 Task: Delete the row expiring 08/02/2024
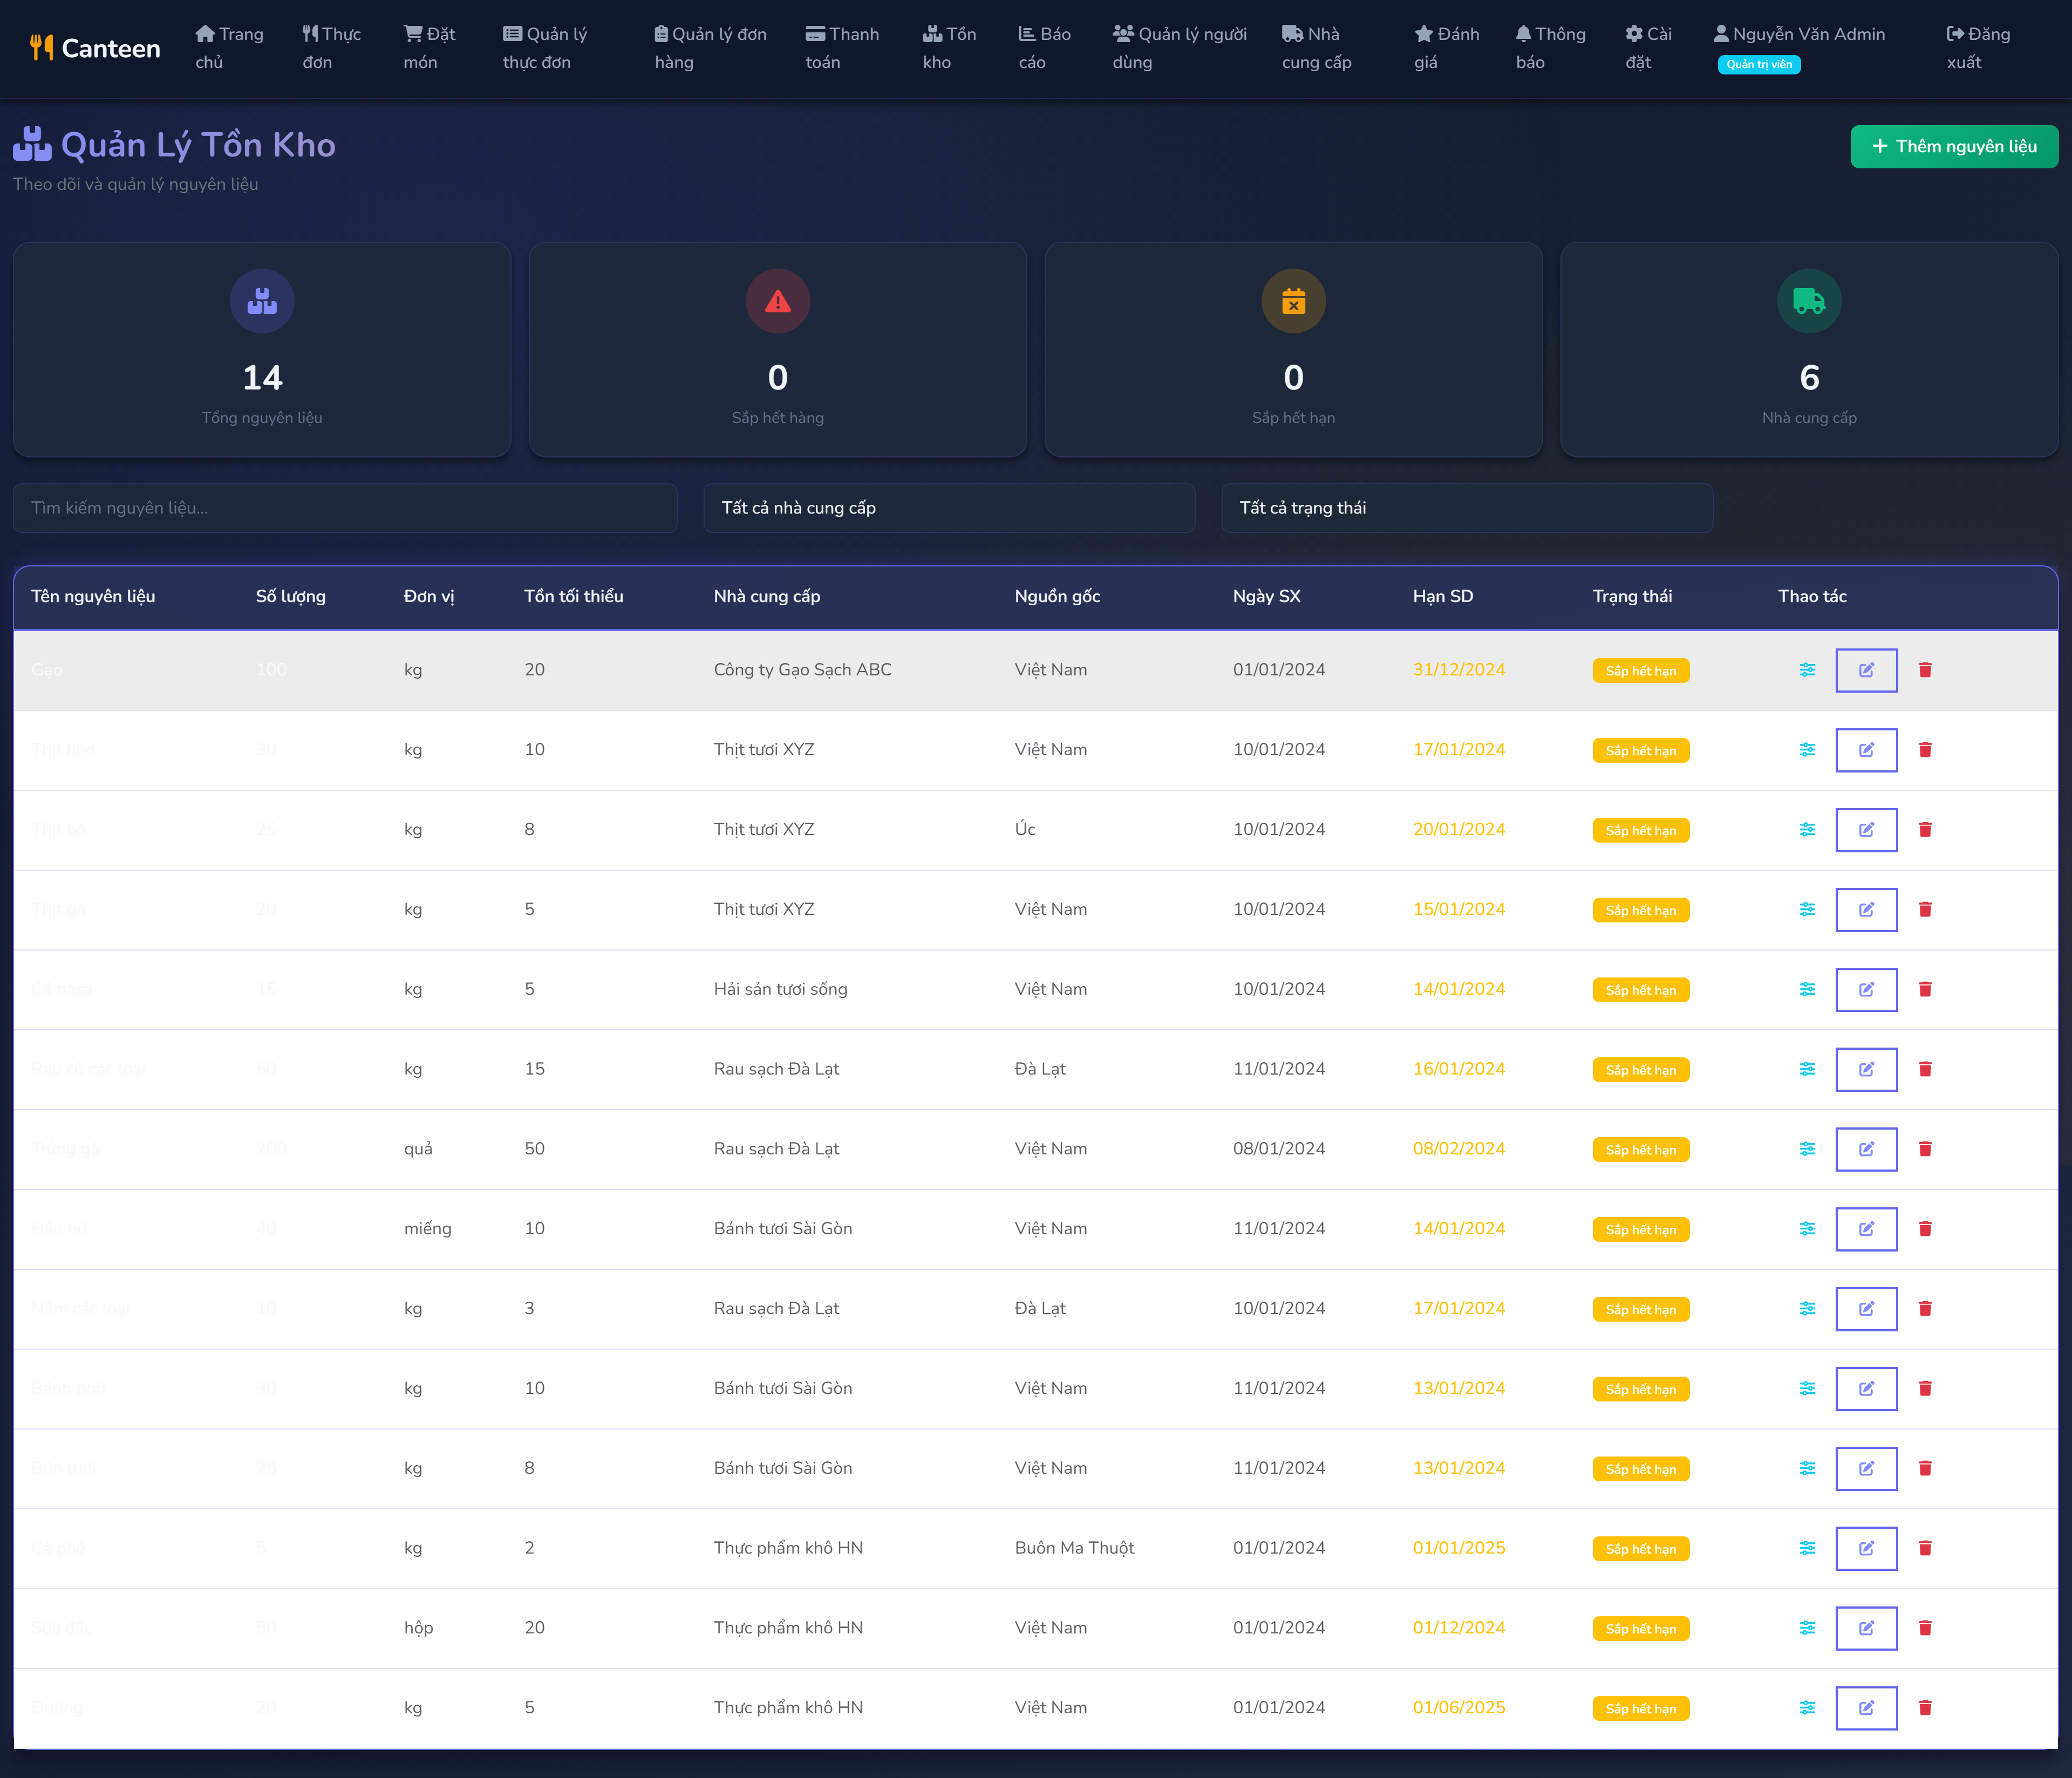click(x=1925, y=1149)
